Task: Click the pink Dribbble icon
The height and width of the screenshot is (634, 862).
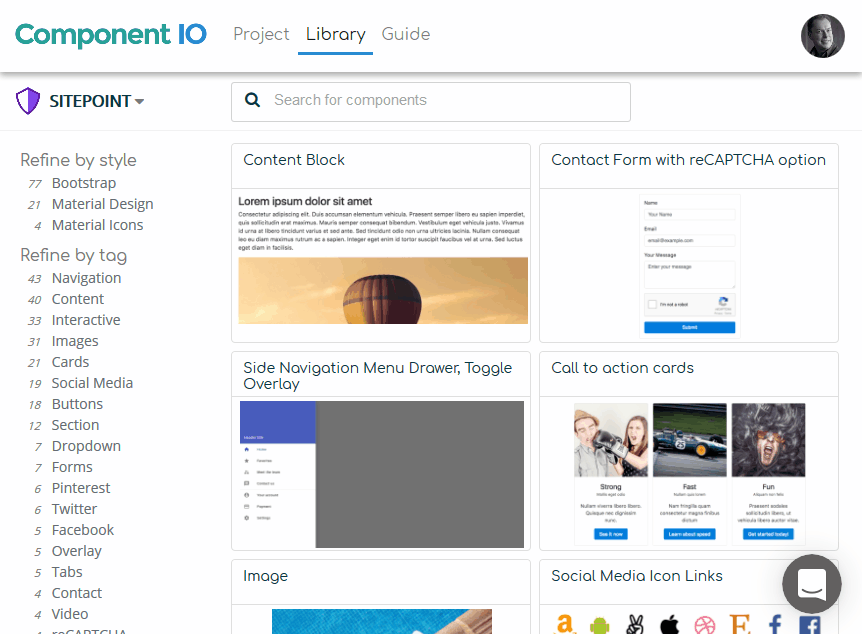Action: coord(705,626)
